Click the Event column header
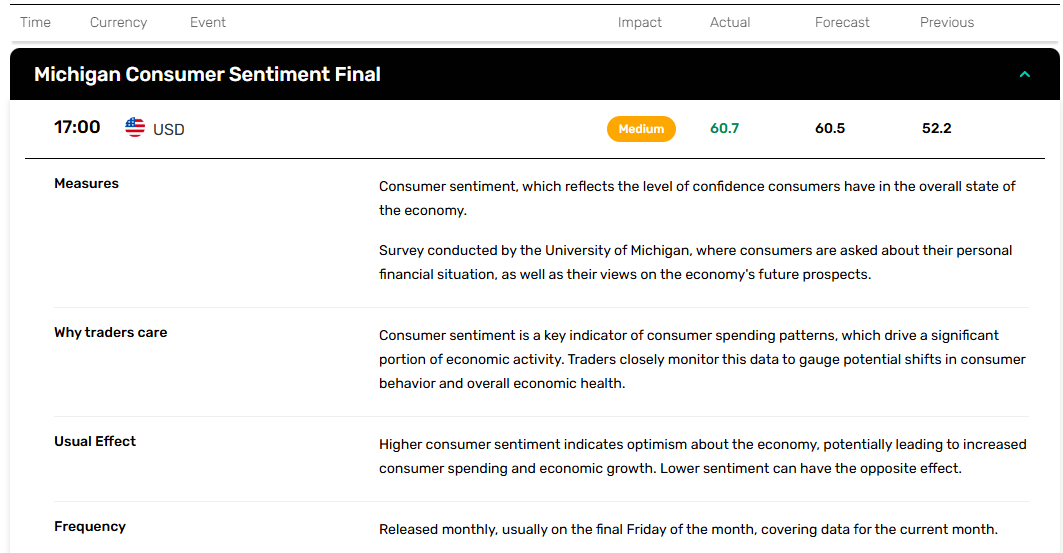Screen dimensions: 1063x553 coord(207,22)
